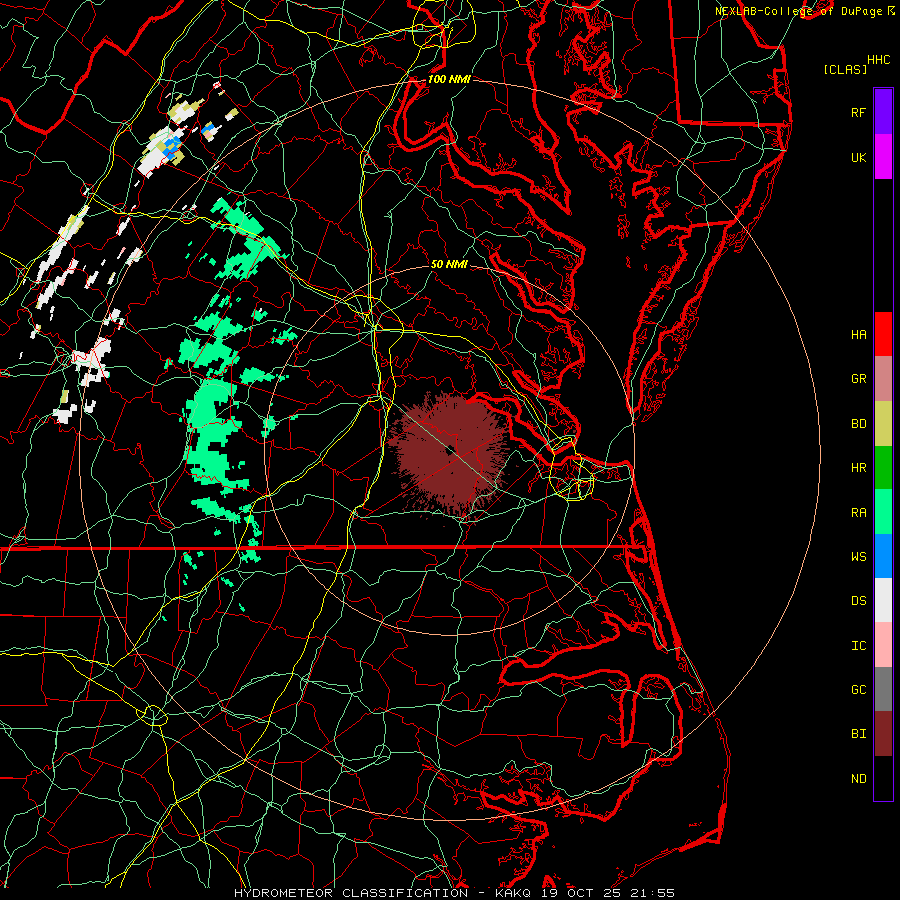
Task: Click the RA light green legend swatch
Action: 883,512
